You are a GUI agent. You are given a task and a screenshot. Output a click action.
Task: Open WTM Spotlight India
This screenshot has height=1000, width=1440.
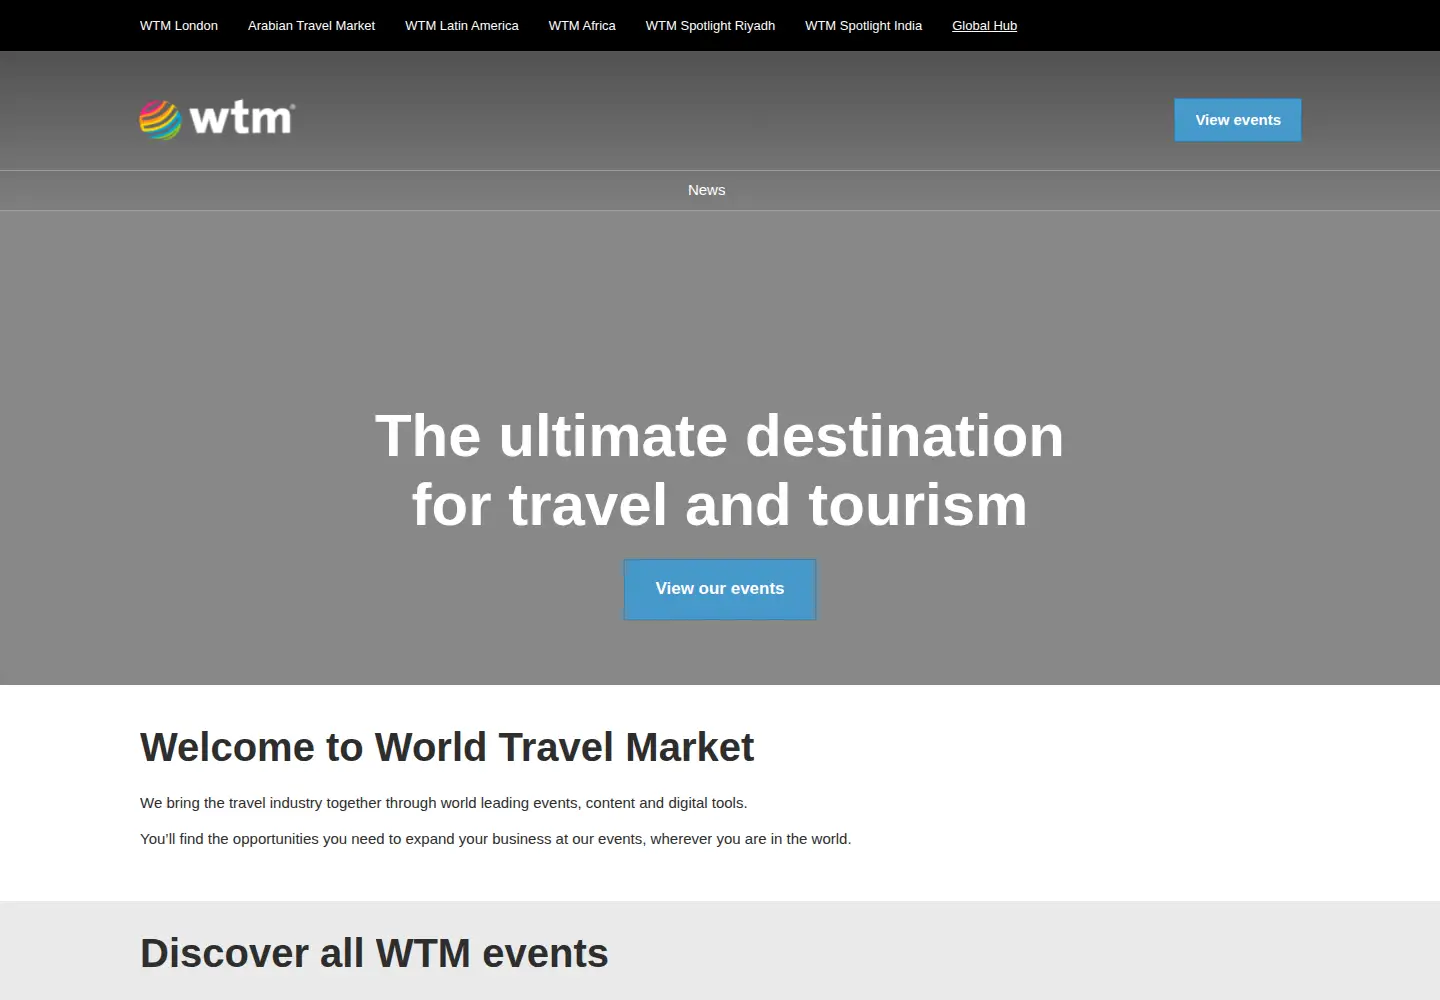coord(863,26)
